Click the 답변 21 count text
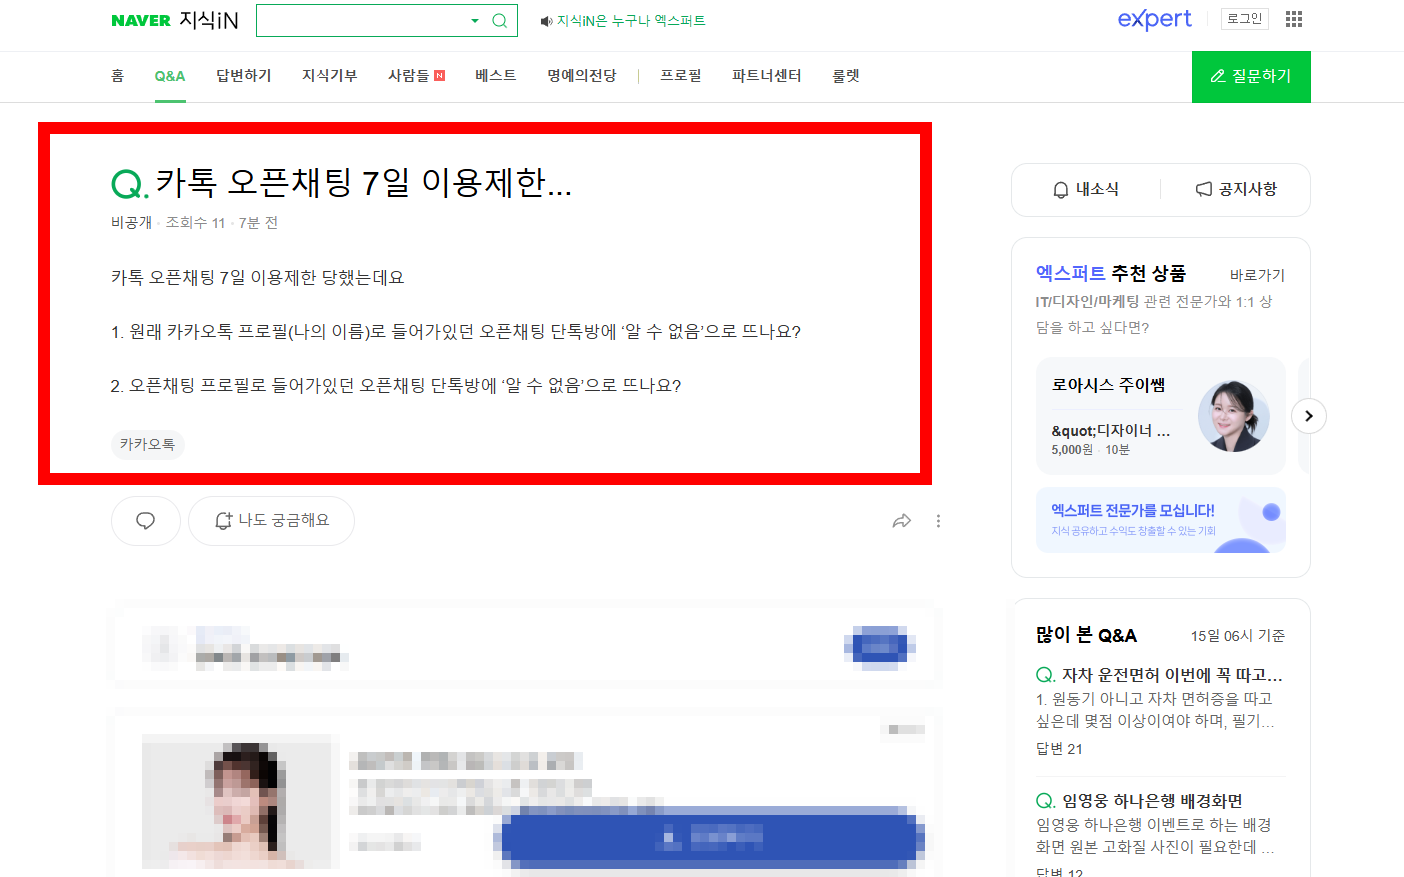The image size is (1404, 877). pyautogui.click(x=1059, y=749)
